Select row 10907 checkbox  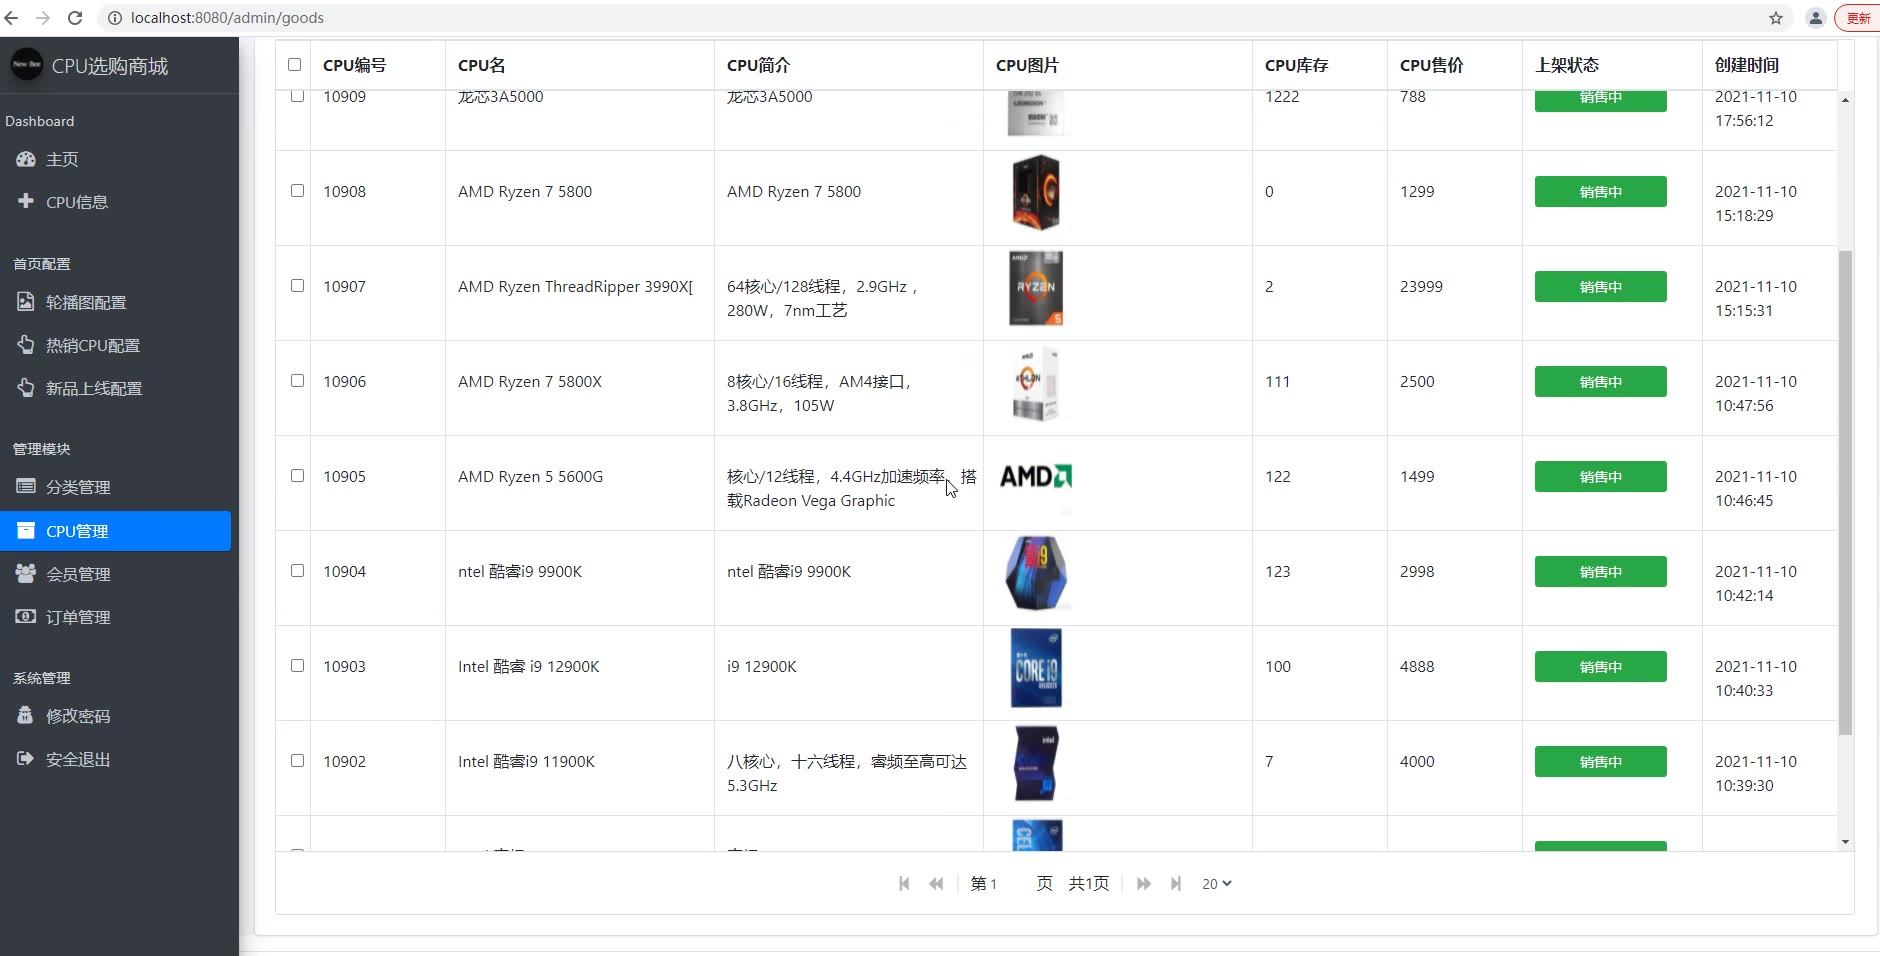point(297,285)
